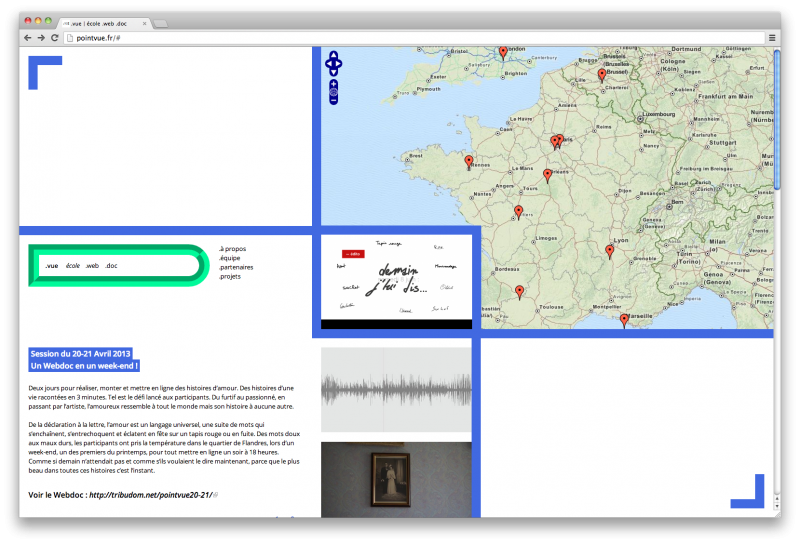Select the Brussels map pin
Viewport: 800px width, 544px height.
[602, 75]
